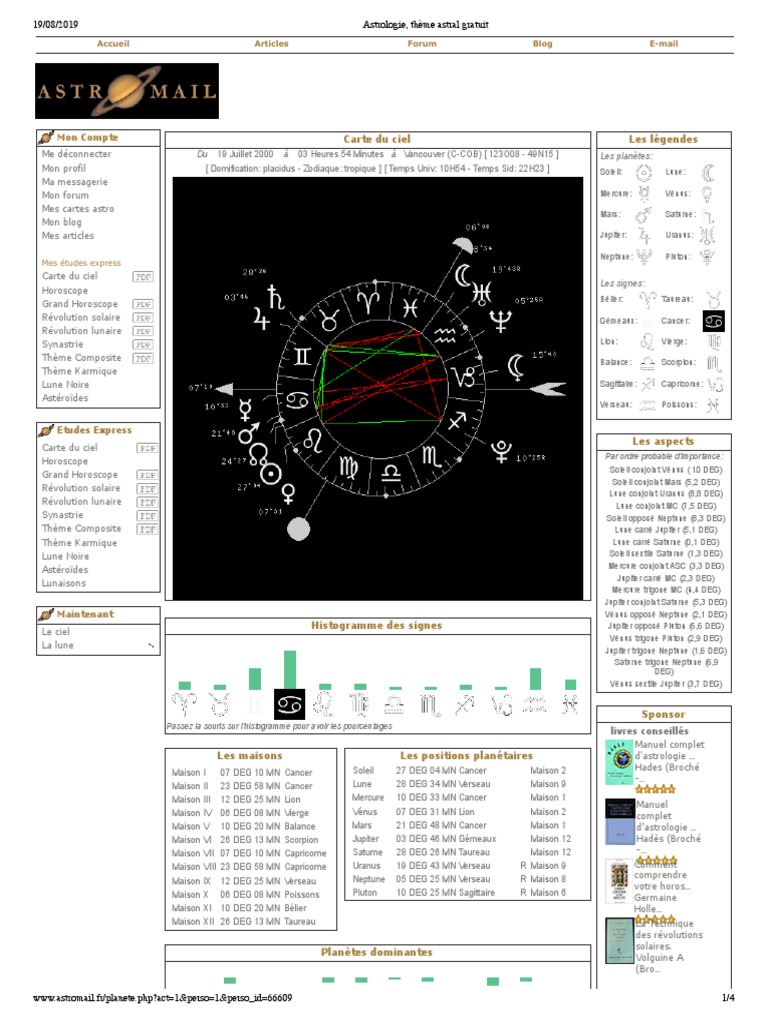Click the PDF icon next to Révolution lunaire in Etudes Express
Image resolution: width=768 pixels, height=1024 pixels.
coord(147,502)
